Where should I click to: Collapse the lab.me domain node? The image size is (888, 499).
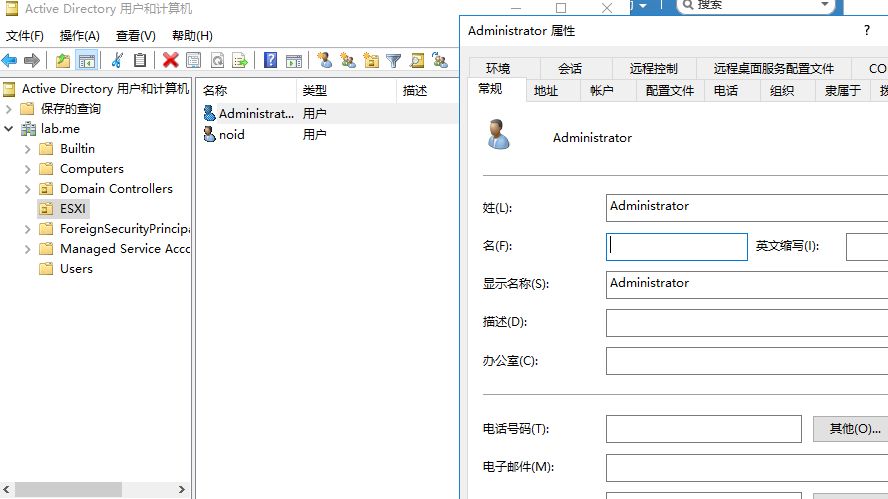pos(8,129)
